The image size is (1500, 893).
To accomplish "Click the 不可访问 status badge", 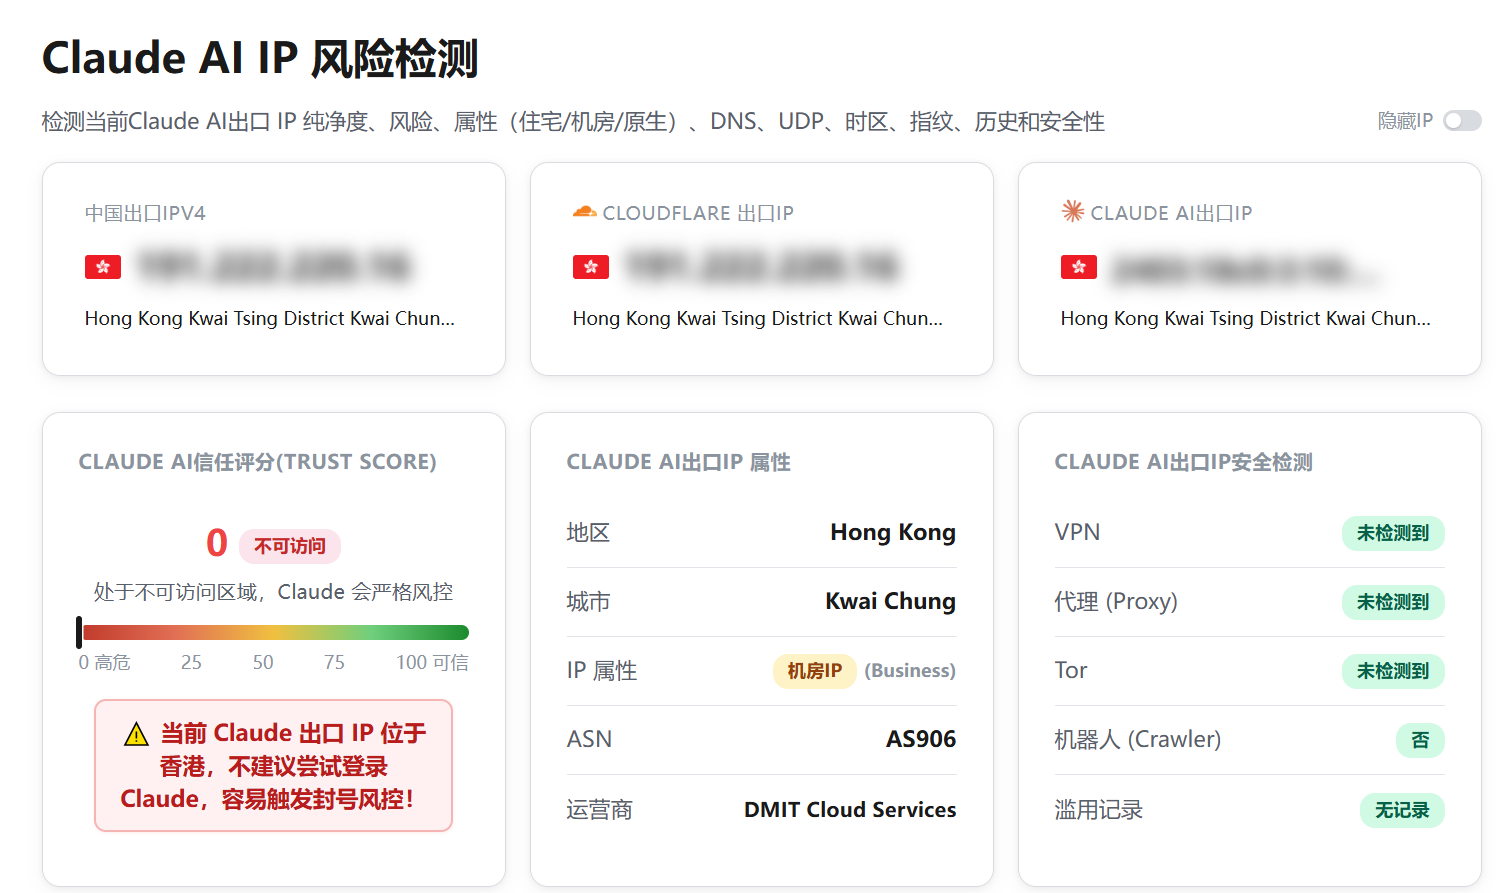I will (x=290, y=546).
